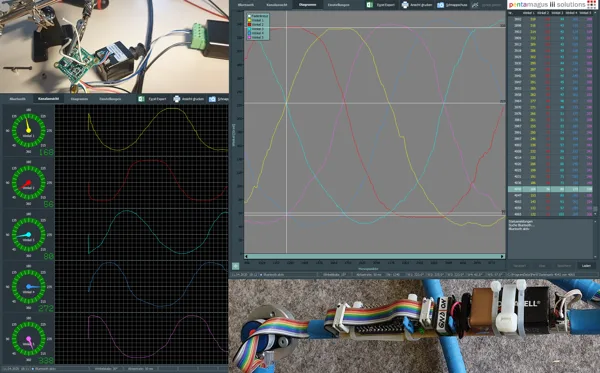
Task: Click the Winkel 1 column header in data table
Action: (529, 13)
